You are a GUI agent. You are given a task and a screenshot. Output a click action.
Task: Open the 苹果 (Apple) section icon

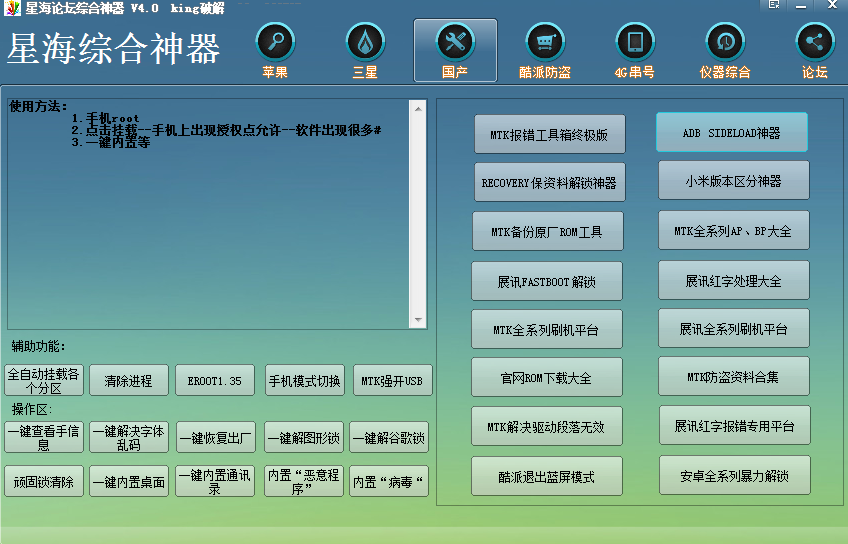pos(275,42)
